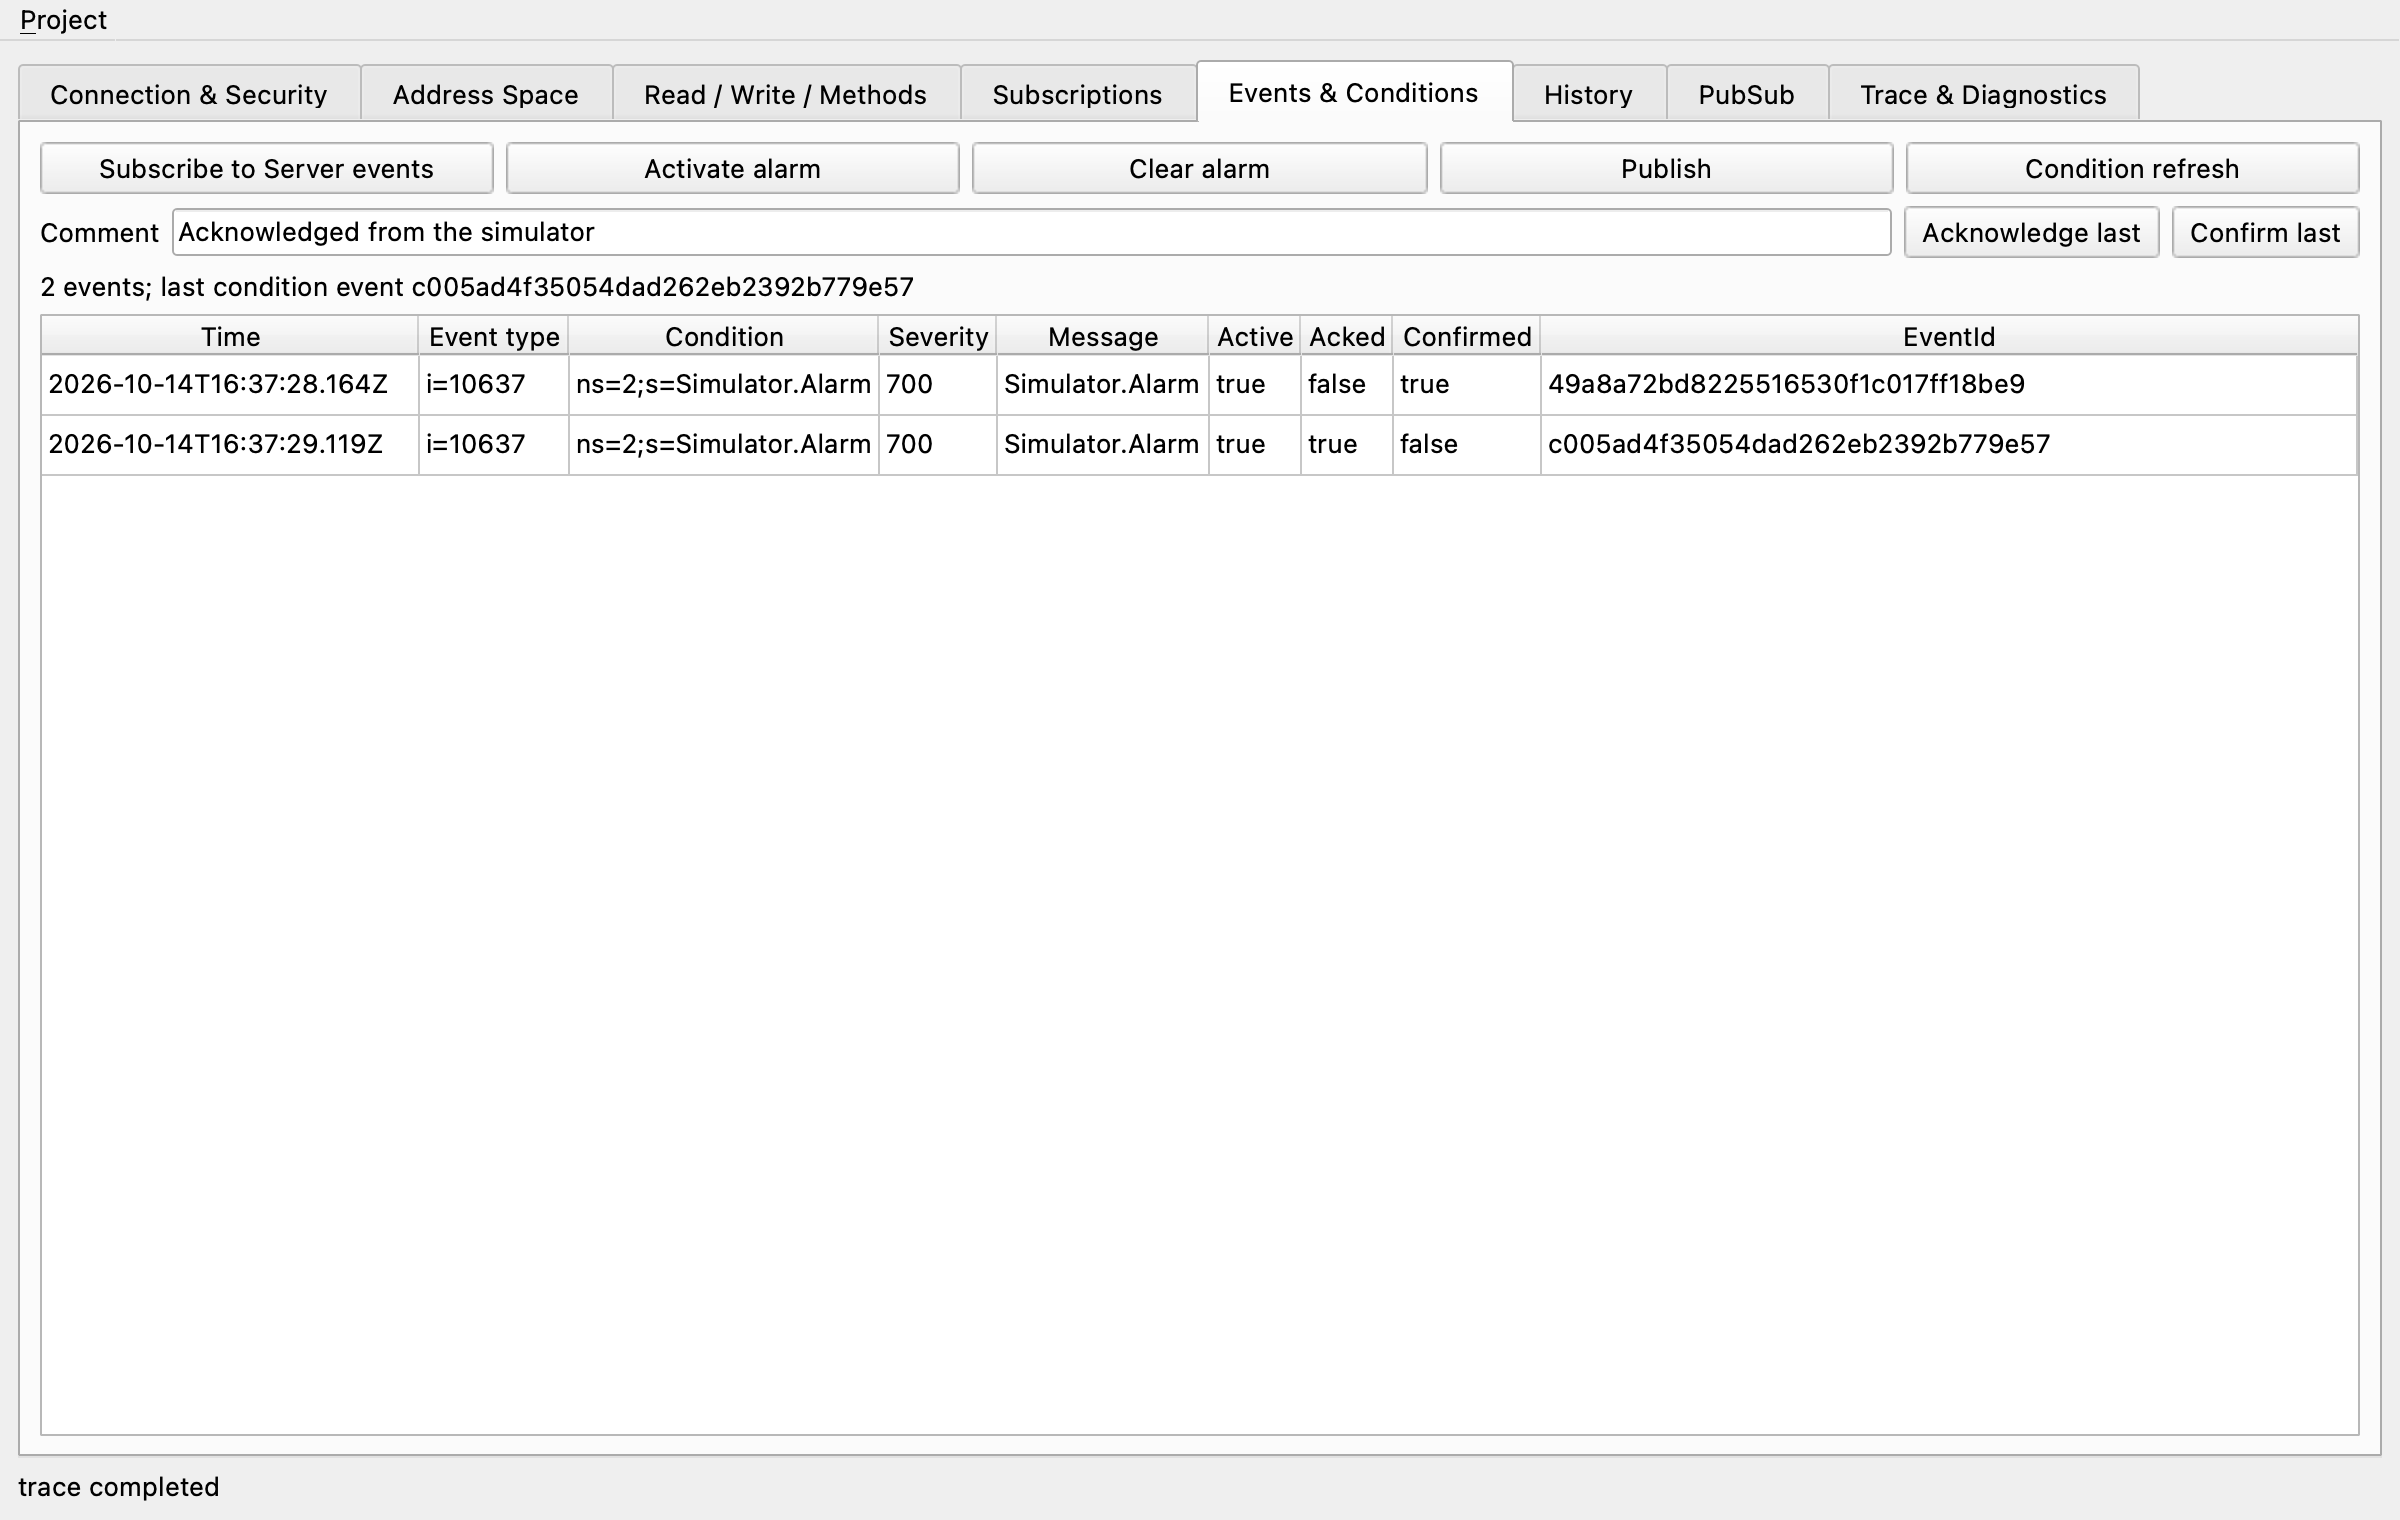The height and width of the screenshot is (1520, 2400).
Task: Open Trace & Diagnostics tab
Action: click(1983, 94)
